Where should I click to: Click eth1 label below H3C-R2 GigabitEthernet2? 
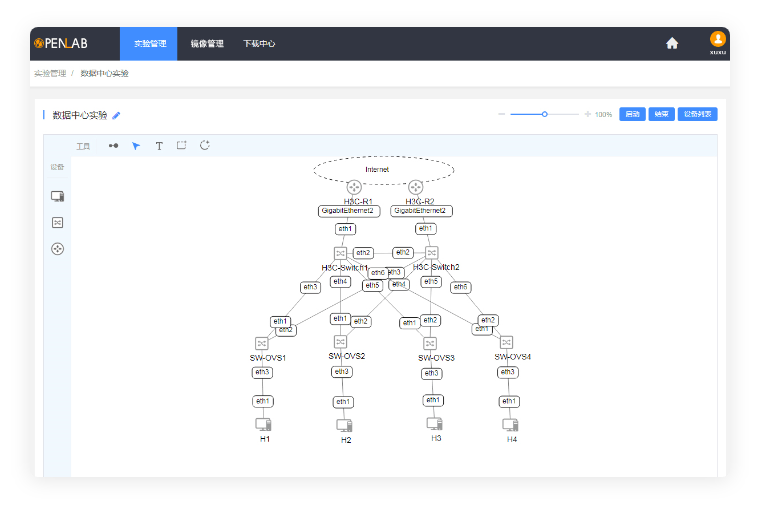426,228
